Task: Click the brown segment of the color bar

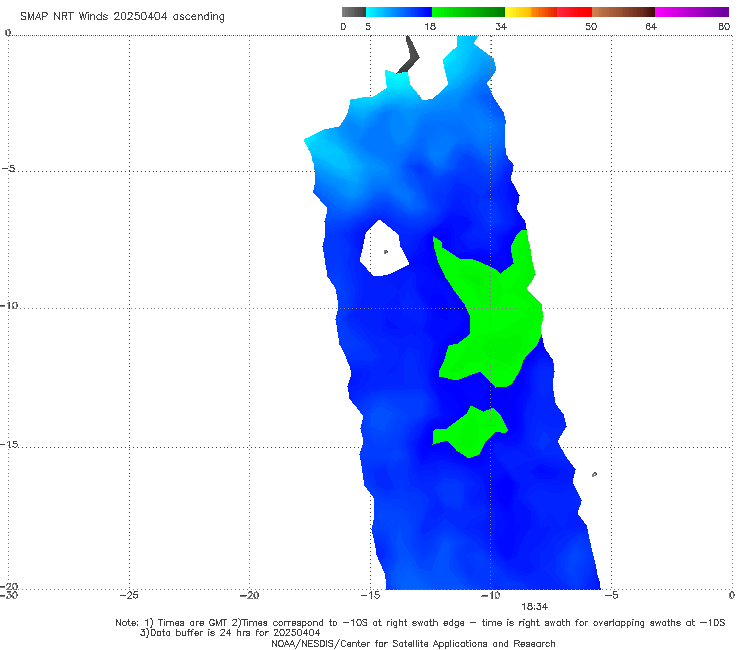Action: click(623, 12)
